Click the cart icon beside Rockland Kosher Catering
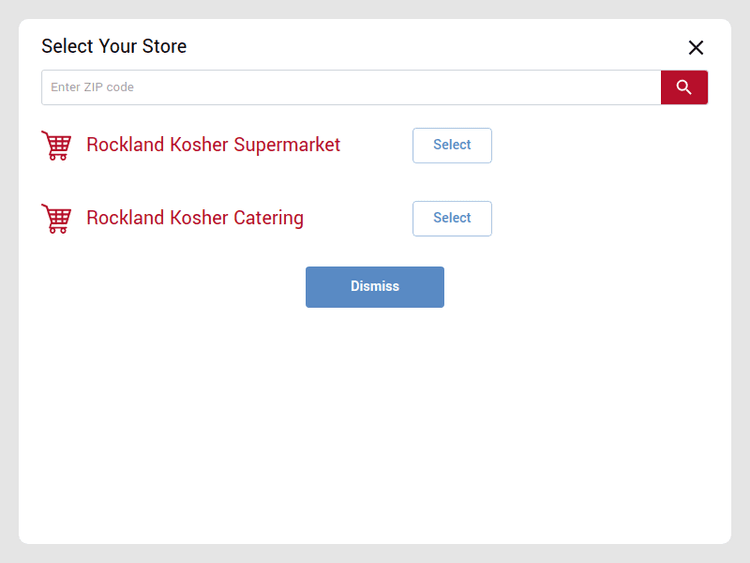 pyautogui.click(x=56, y=219)
